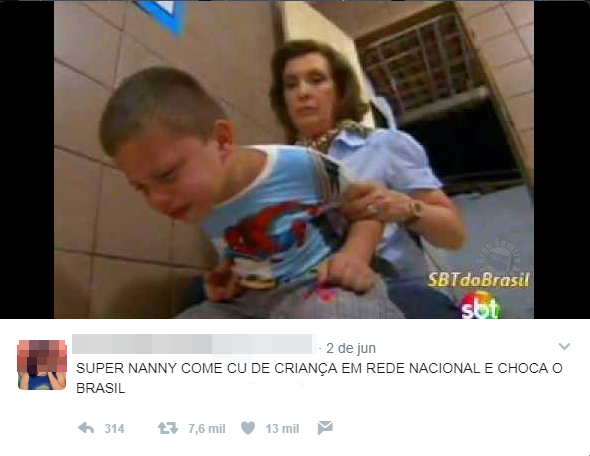The width and height of the screenshot is (590, 456).
Task: Click the envelope direct message icon
Action: pos(325,428)
